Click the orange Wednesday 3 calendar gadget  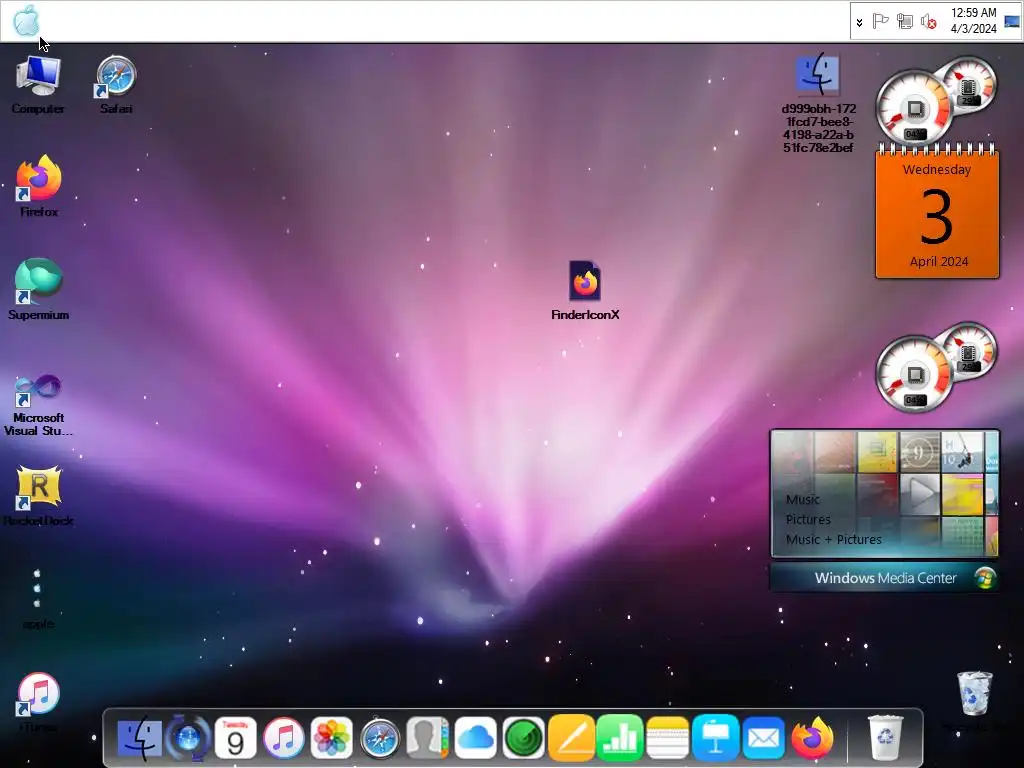[937, 212]
